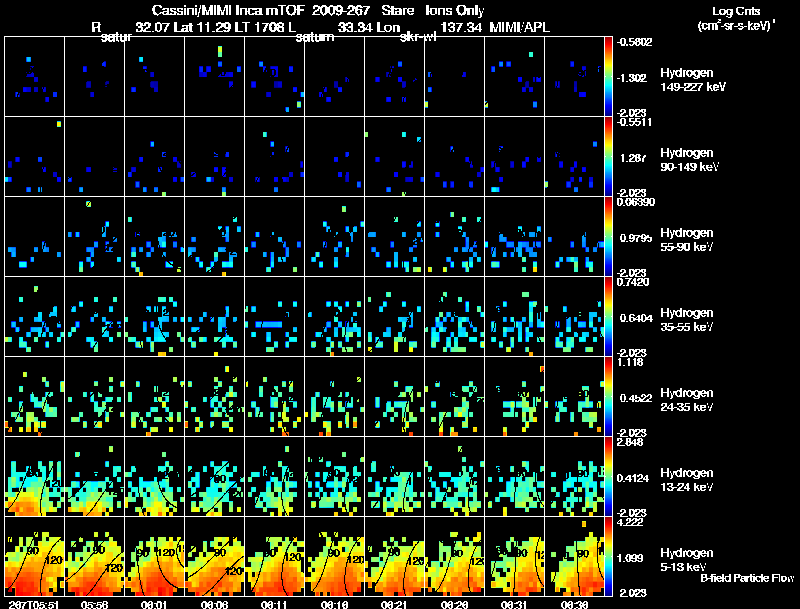Open the 13-24 keV panel above 267T05:51

pyautogui.click(x=35, y=477)
